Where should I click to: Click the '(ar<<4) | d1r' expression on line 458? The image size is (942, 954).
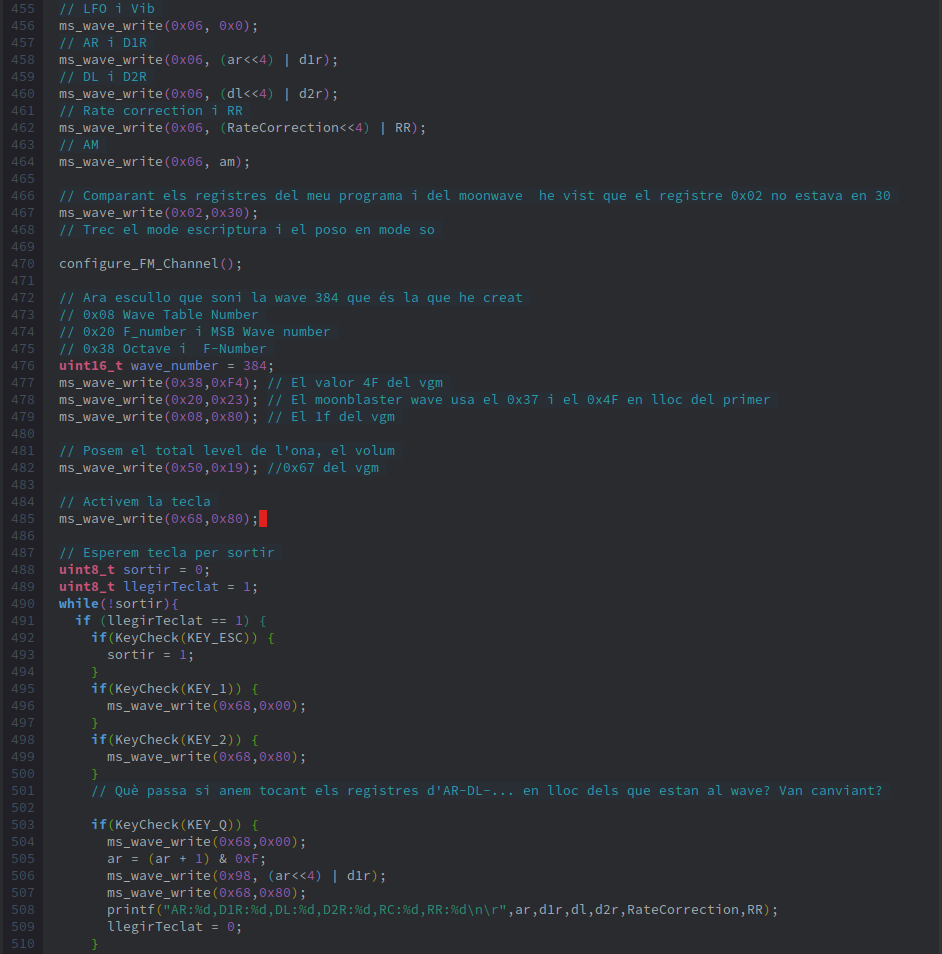pos(274,60)
